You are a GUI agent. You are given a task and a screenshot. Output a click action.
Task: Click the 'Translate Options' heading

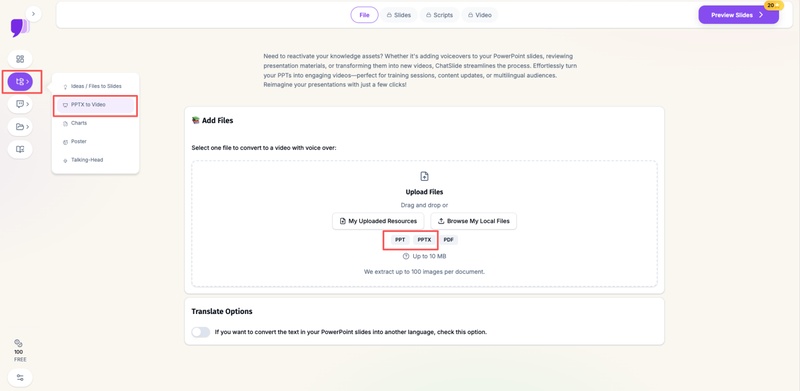point(222,311)
